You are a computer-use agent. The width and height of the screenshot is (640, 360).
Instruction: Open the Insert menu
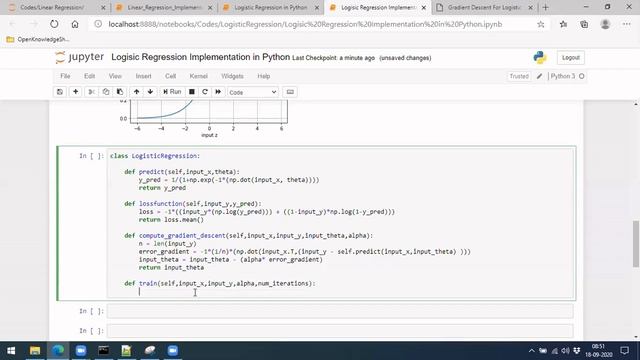tap(143, 76)
